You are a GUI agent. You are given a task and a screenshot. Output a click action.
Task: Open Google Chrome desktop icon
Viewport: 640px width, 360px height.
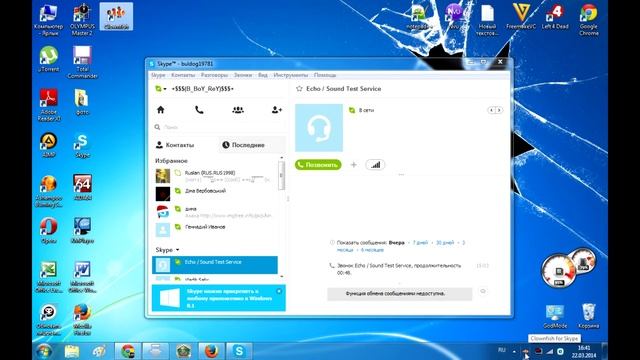pyautogui.click(x=589, y=20)
